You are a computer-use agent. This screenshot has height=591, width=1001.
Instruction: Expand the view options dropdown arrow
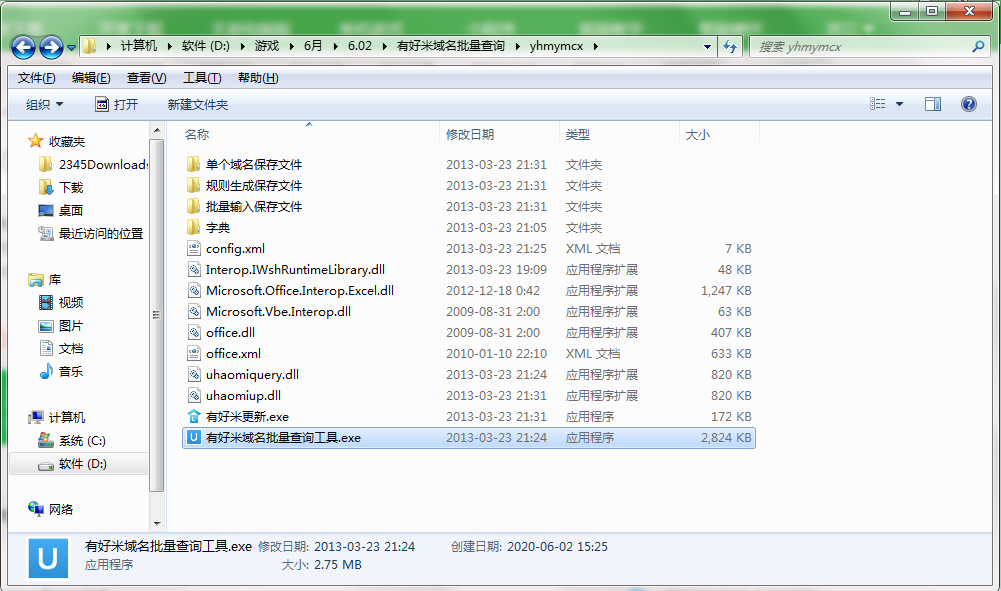pos(899,104)
